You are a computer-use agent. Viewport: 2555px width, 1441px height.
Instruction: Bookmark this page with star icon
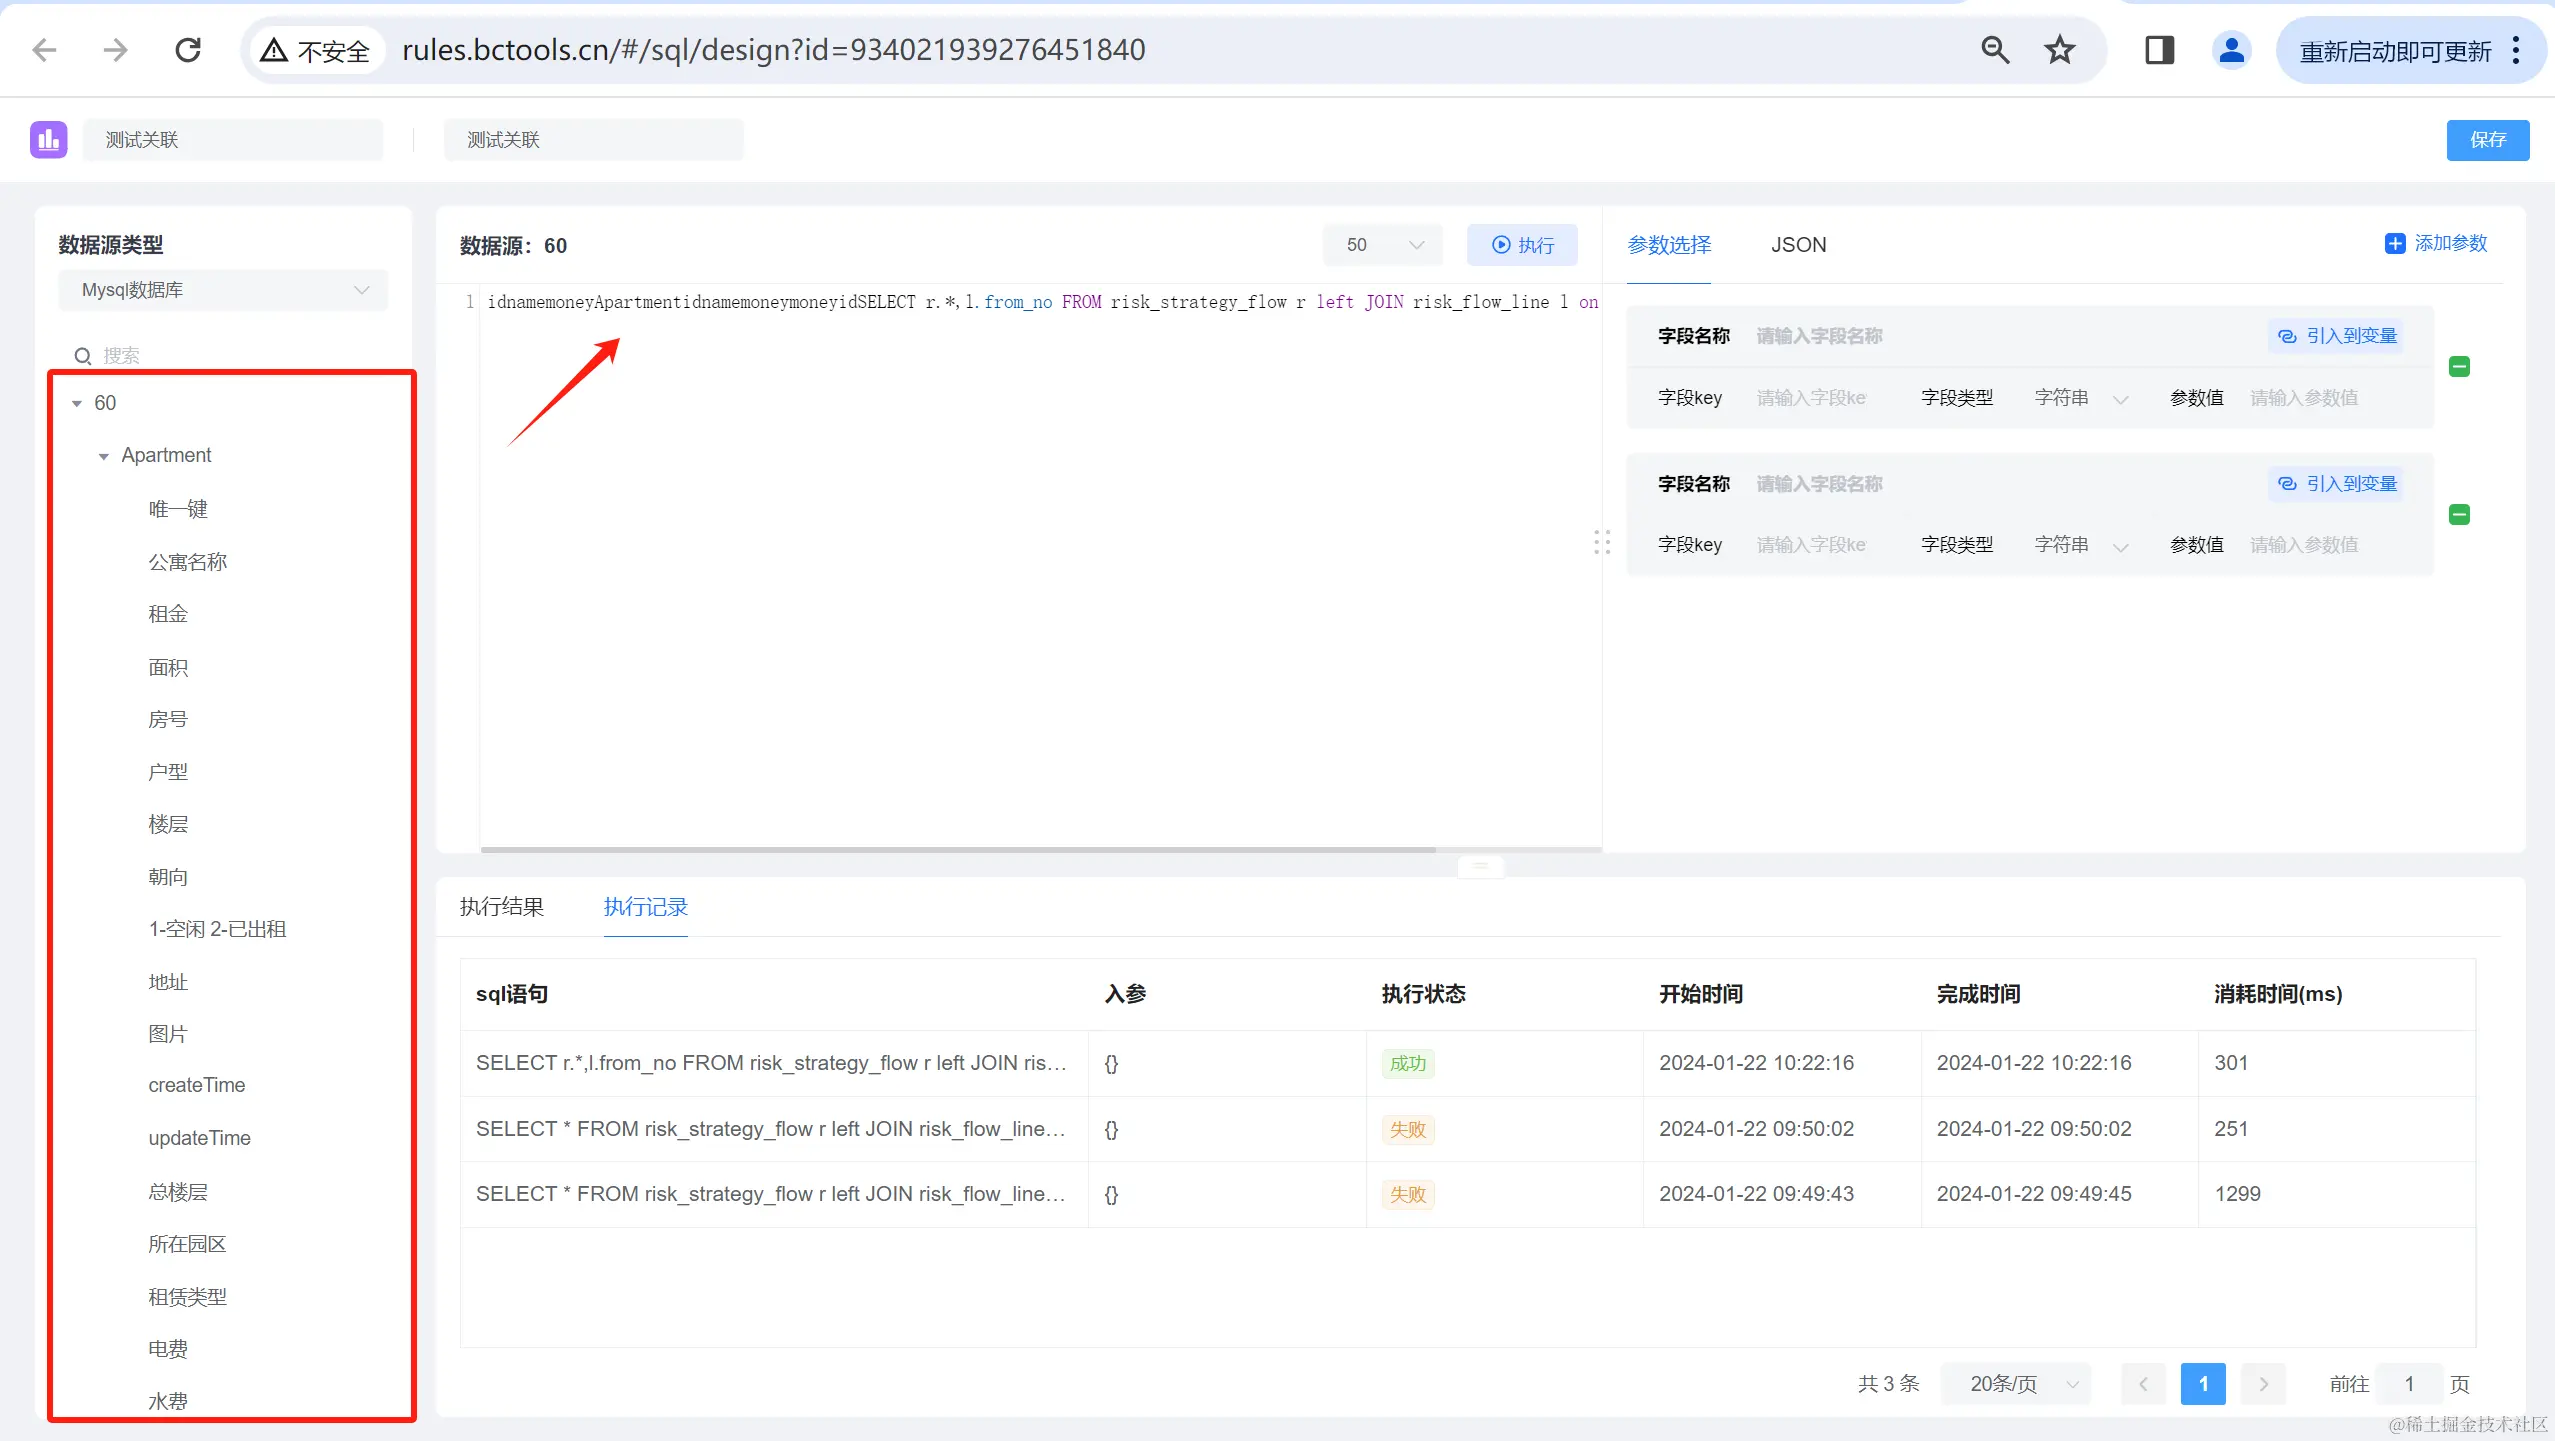tap(2059, 50)
